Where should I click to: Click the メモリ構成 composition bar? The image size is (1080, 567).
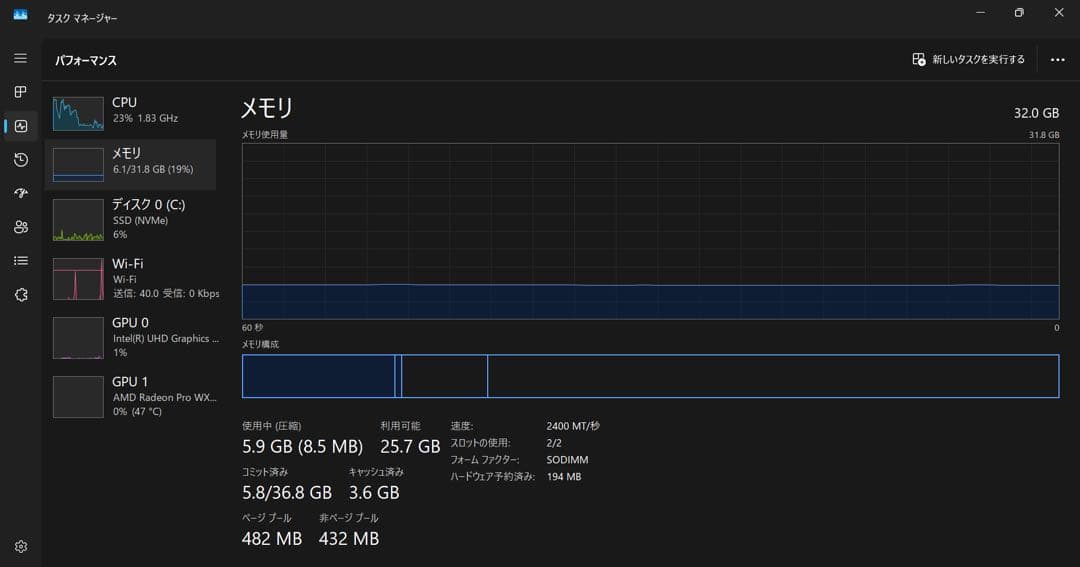pos(650,376)
